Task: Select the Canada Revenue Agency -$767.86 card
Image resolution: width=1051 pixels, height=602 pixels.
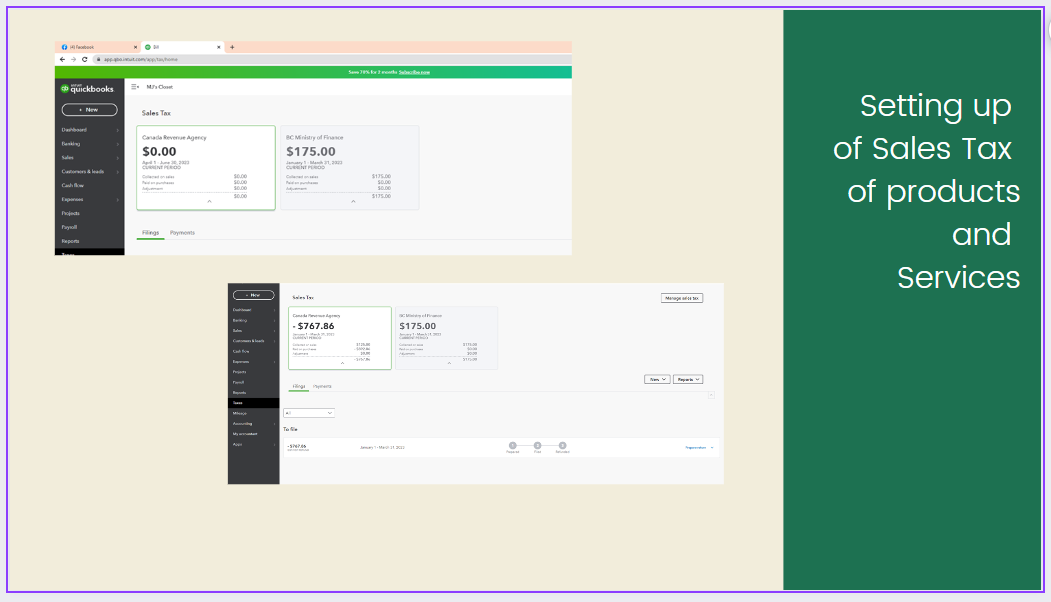Action: 340,338
